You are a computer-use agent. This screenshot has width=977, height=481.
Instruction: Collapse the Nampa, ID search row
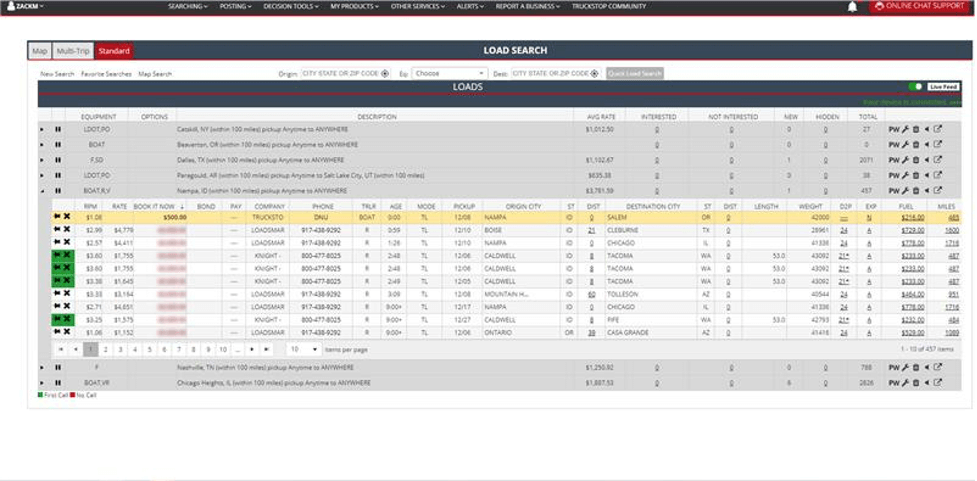(x=42, y=190)
